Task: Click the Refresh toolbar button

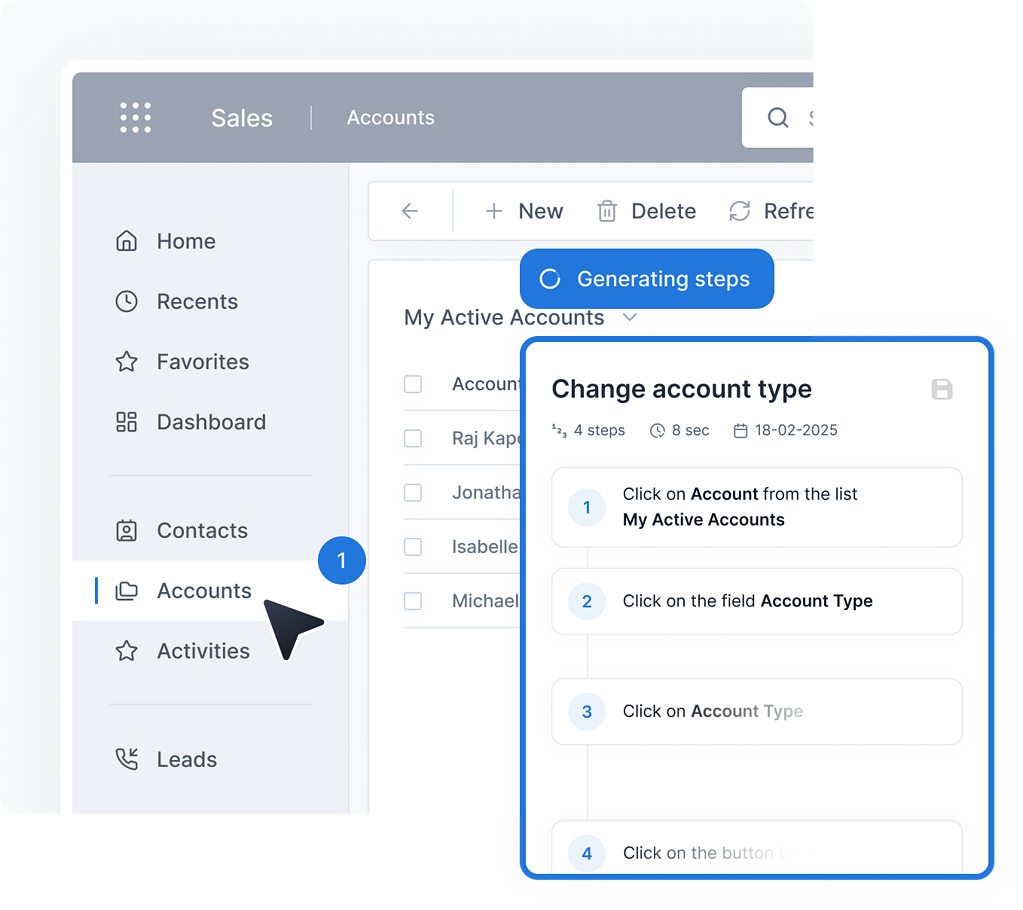Action: pyautogui.click(x=772, y=211)
